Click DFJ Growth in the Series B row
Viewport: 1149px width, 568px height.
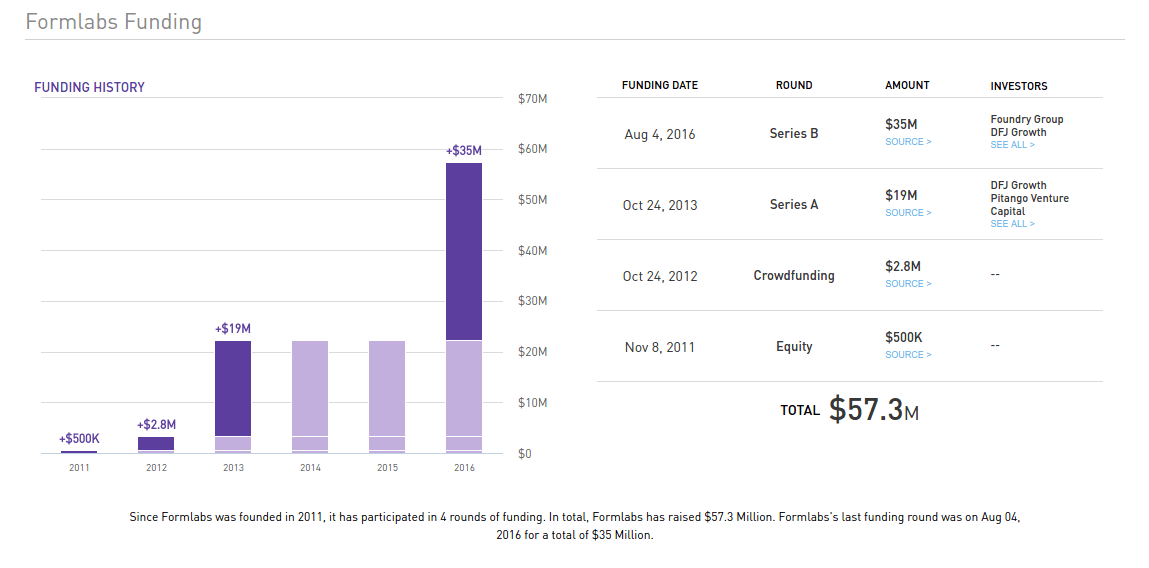click(x=1018, y=133)
